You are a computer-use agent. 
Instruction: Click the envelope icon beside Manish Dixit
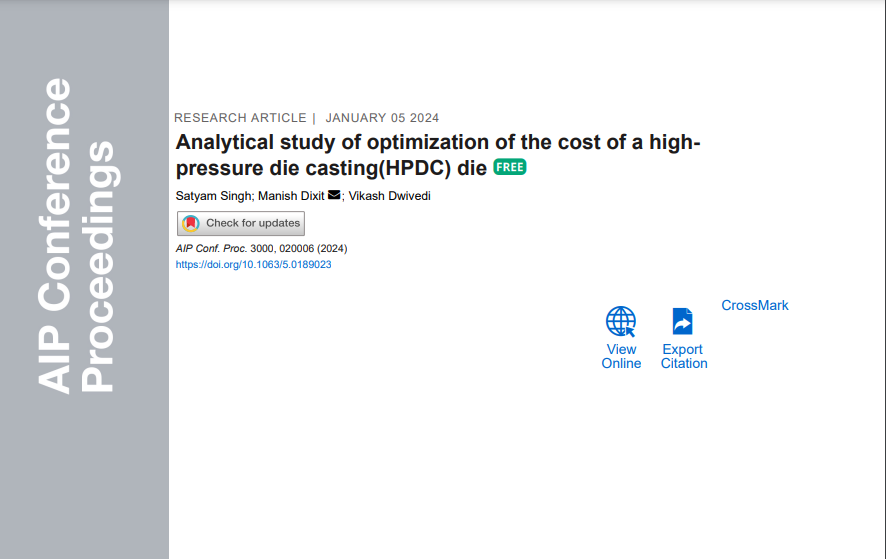click(x=334, y=195)
